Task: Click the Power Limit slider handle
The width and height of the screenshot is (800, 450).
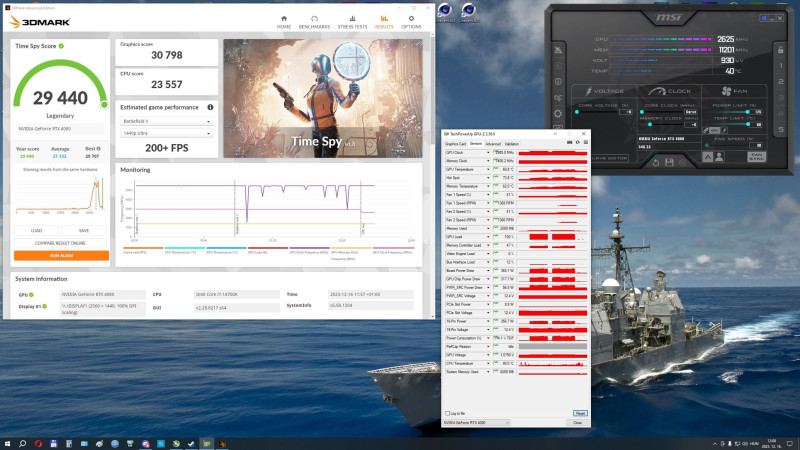Action: tap(747, 112)
